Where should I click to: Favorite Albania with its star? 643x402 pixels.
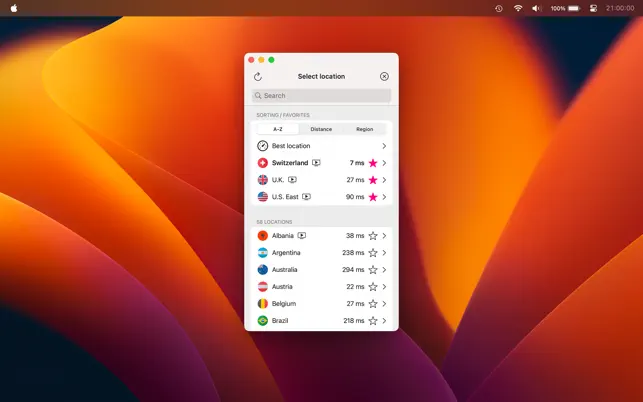pos(373,235)
